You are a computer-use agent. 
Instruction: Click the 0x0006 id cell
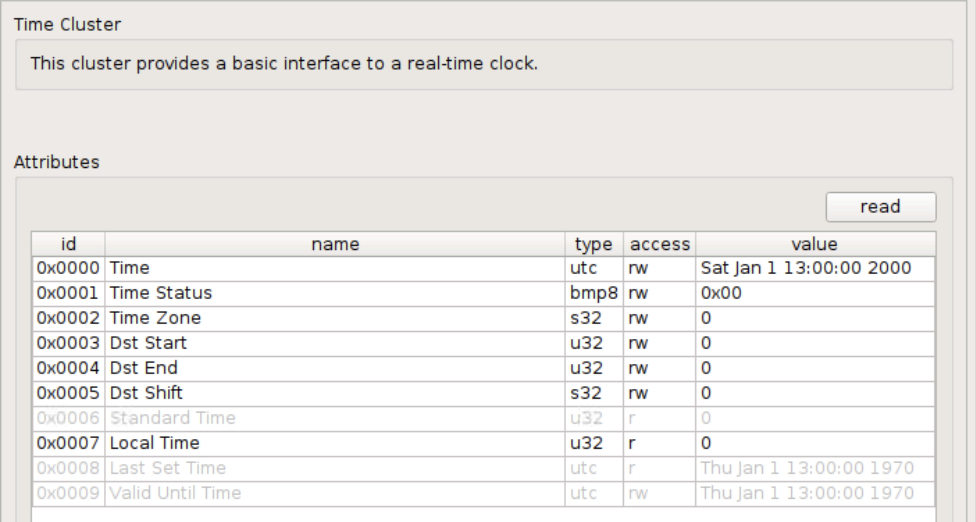(68, 418)
